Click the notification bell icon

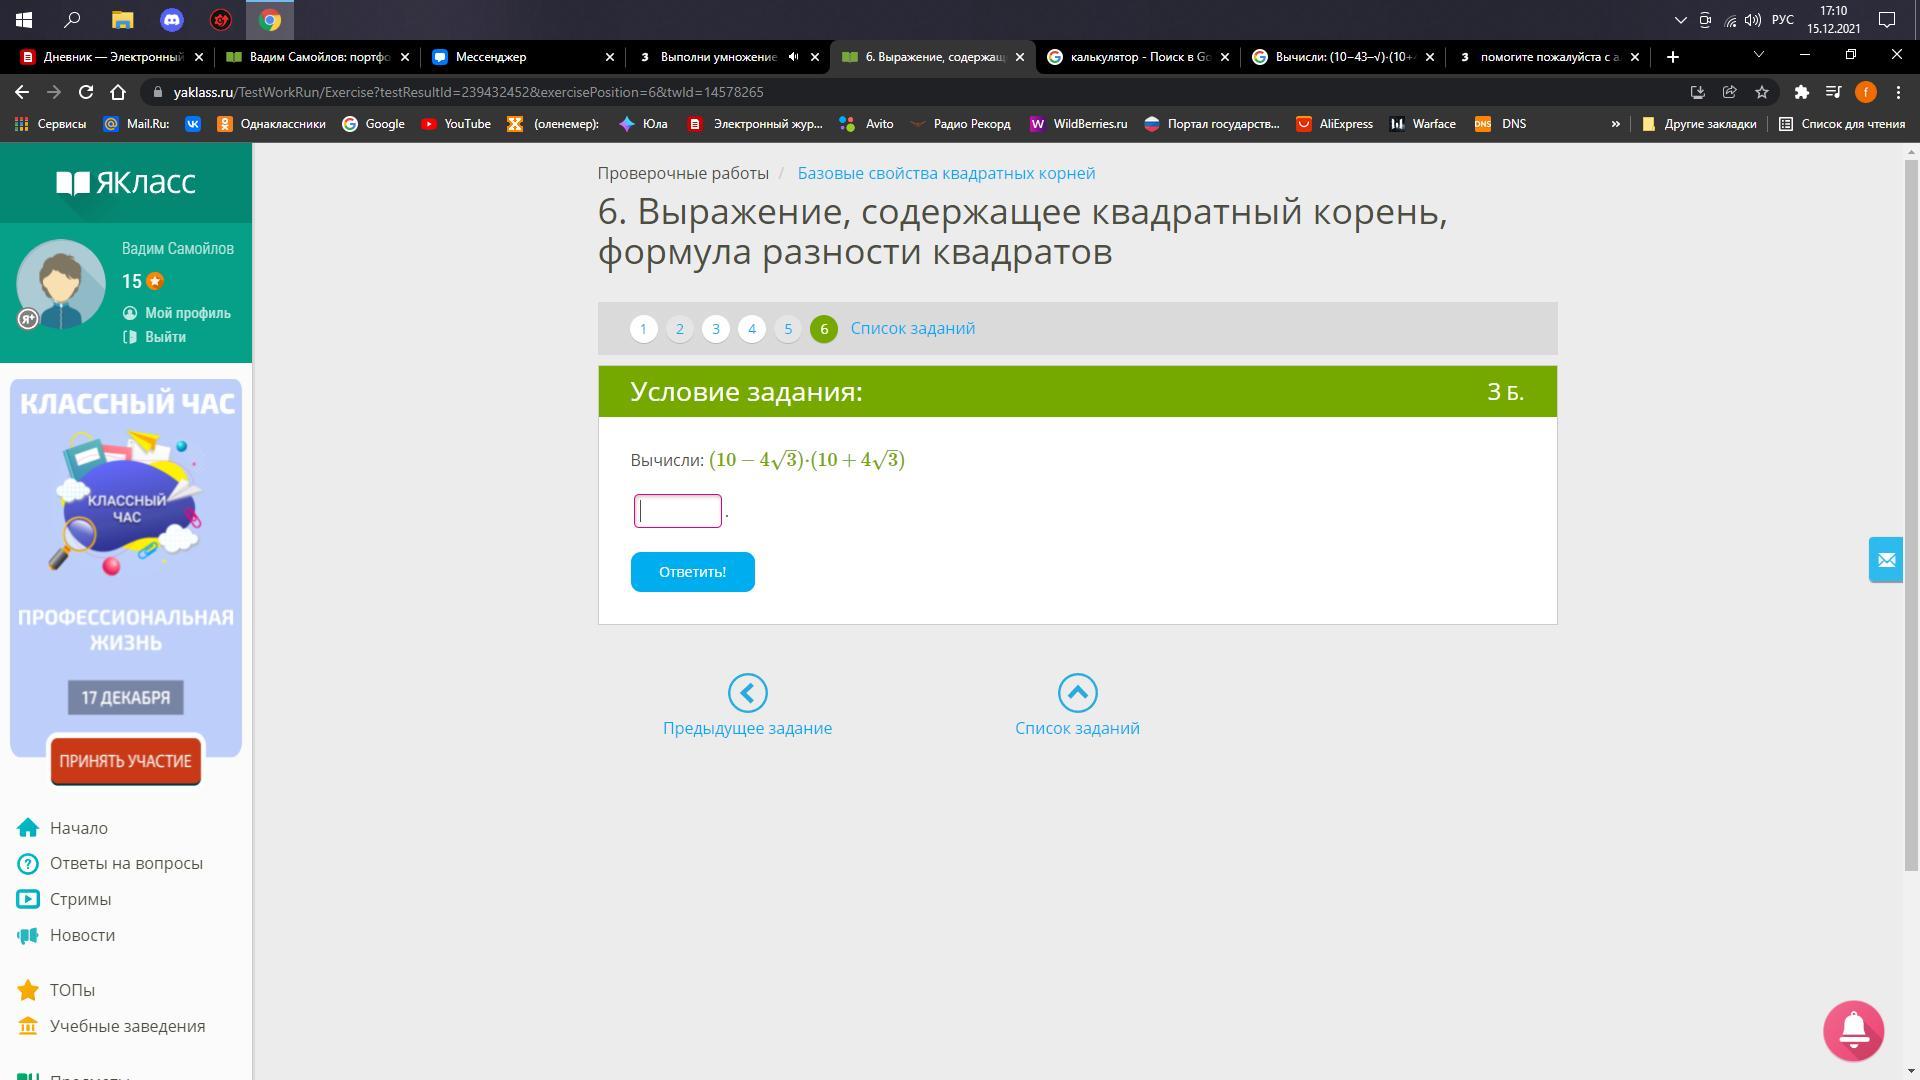tap(1853, 1030)
